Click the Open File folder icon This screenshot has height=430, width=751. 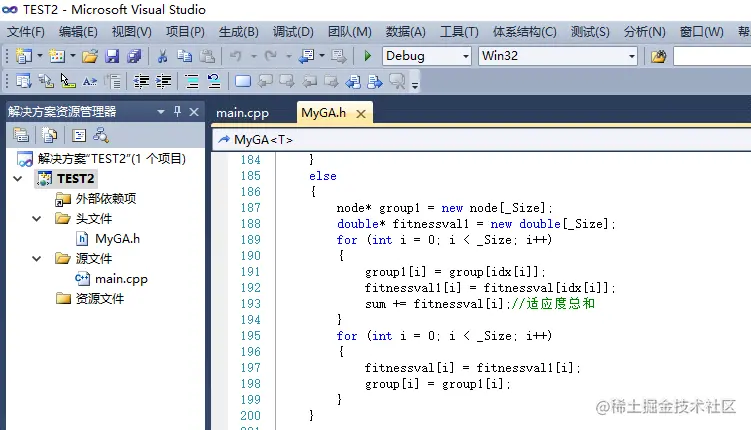[90, 57]
